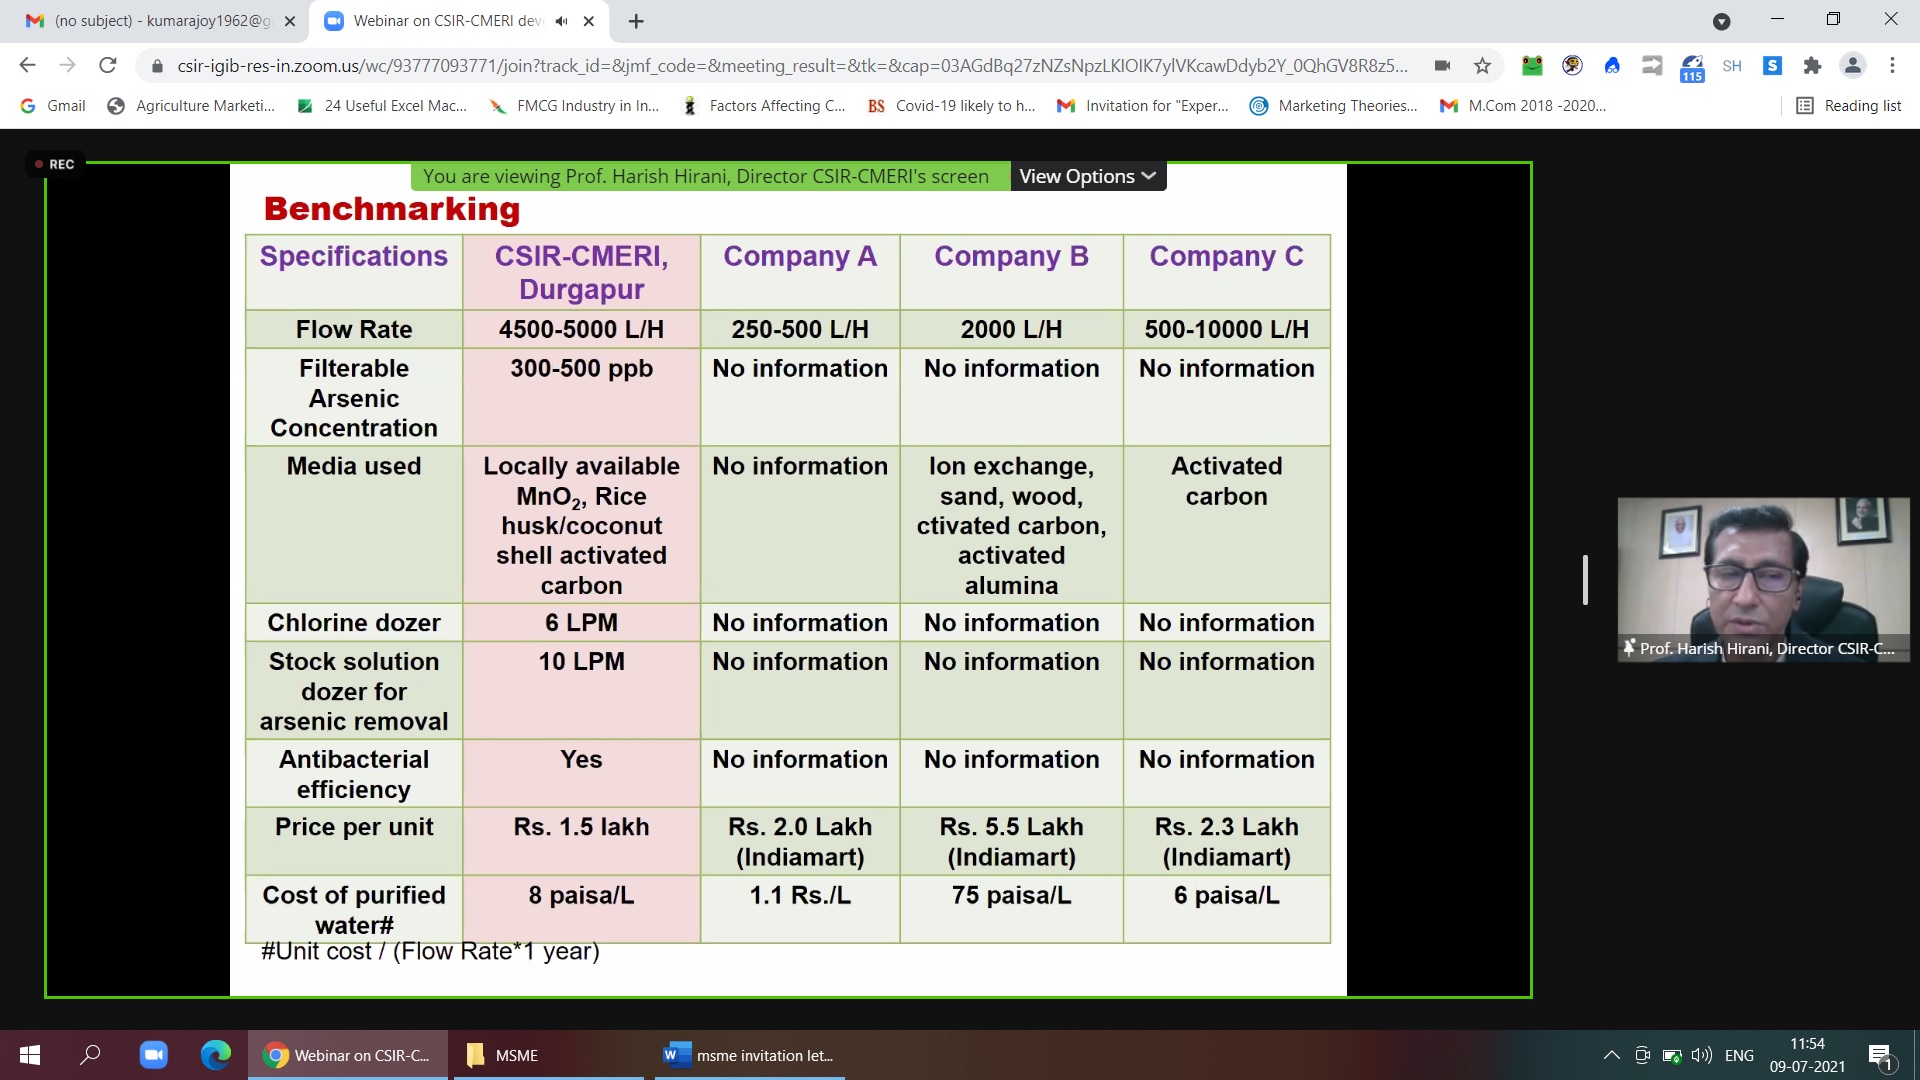
Task: Open the Extensions puzzle icon
Action: click(x=1812, y=66)
